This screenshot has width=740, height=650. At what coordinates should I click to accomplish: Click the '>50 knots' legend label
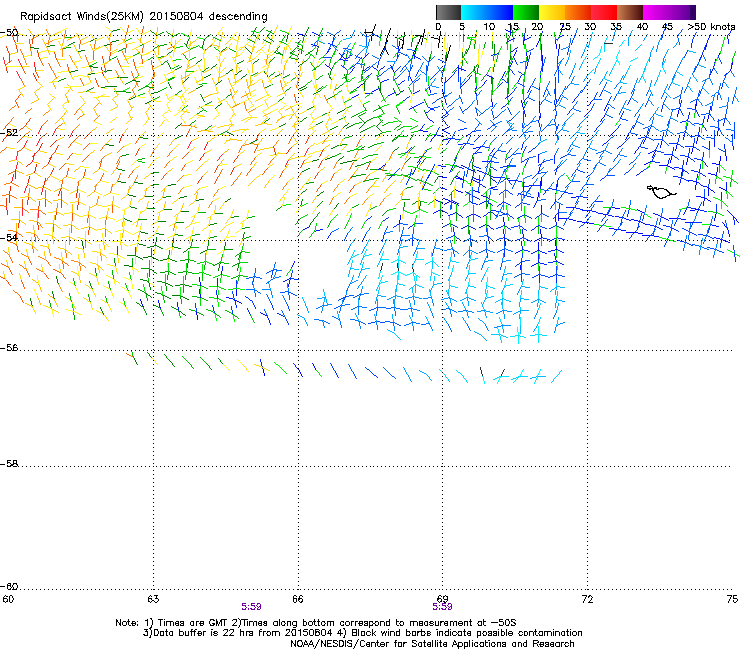coord(711,27)
